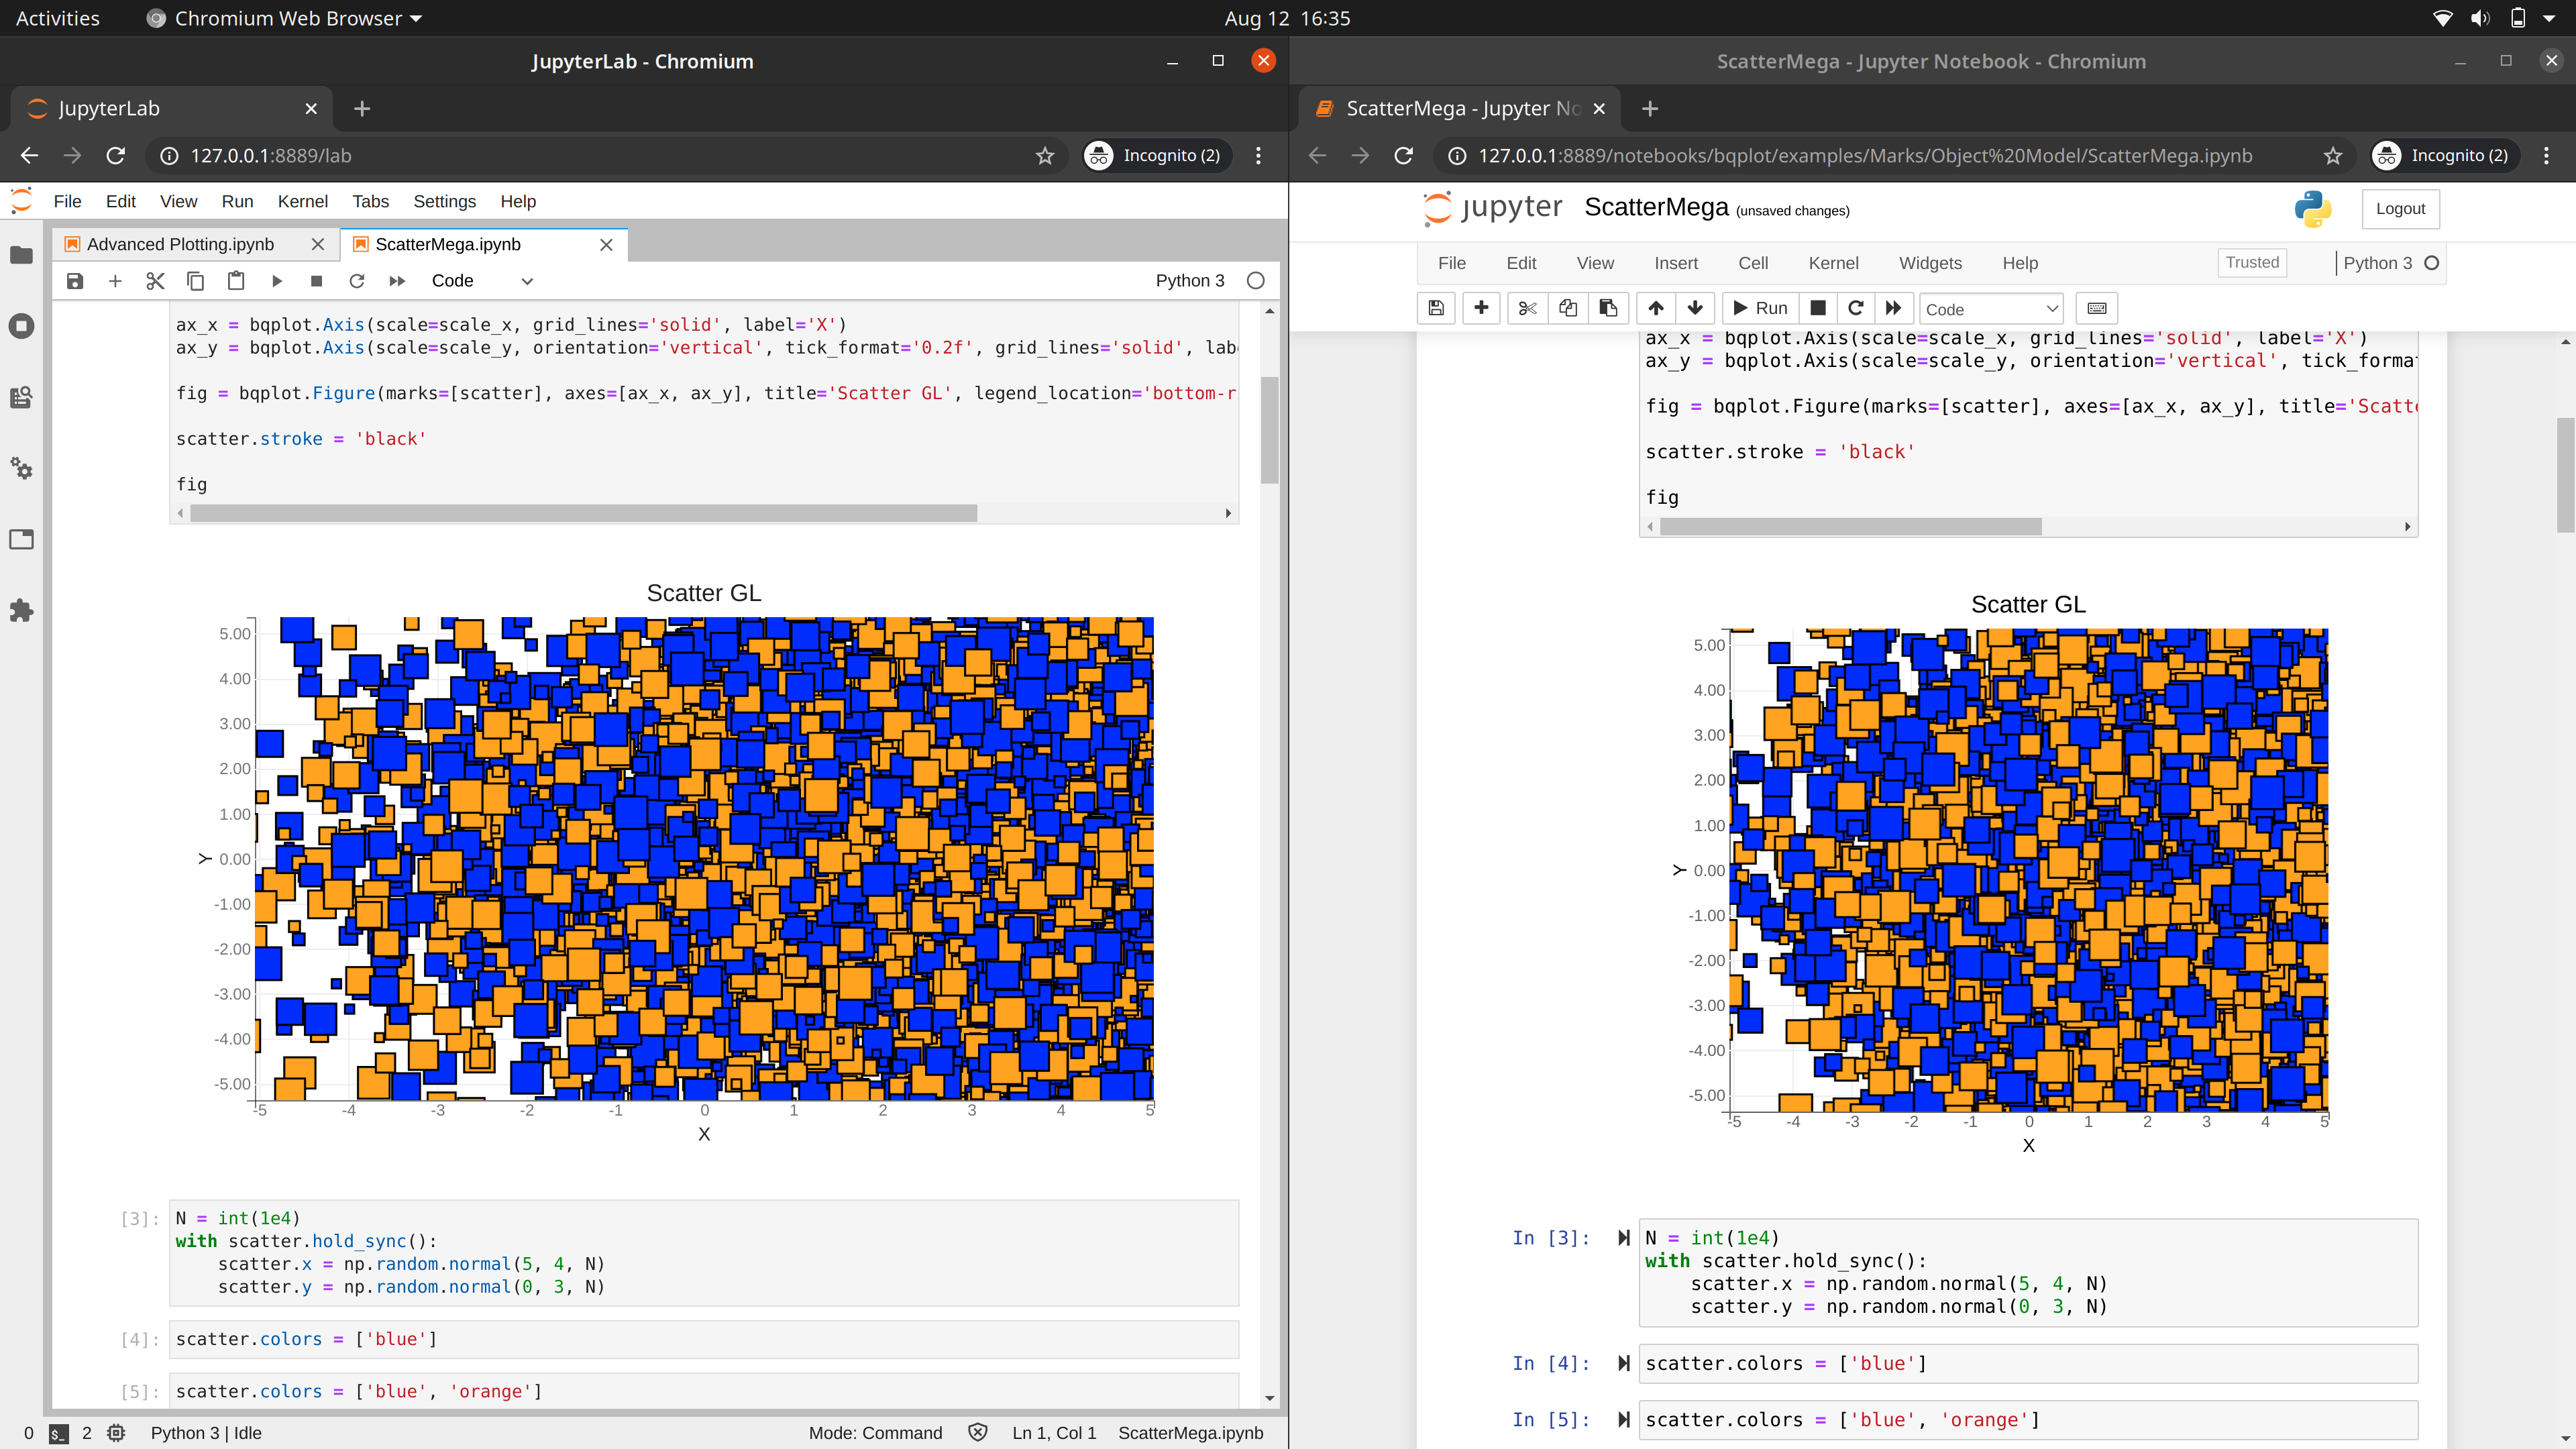Insert a cell below in JupyterLab

115,281
